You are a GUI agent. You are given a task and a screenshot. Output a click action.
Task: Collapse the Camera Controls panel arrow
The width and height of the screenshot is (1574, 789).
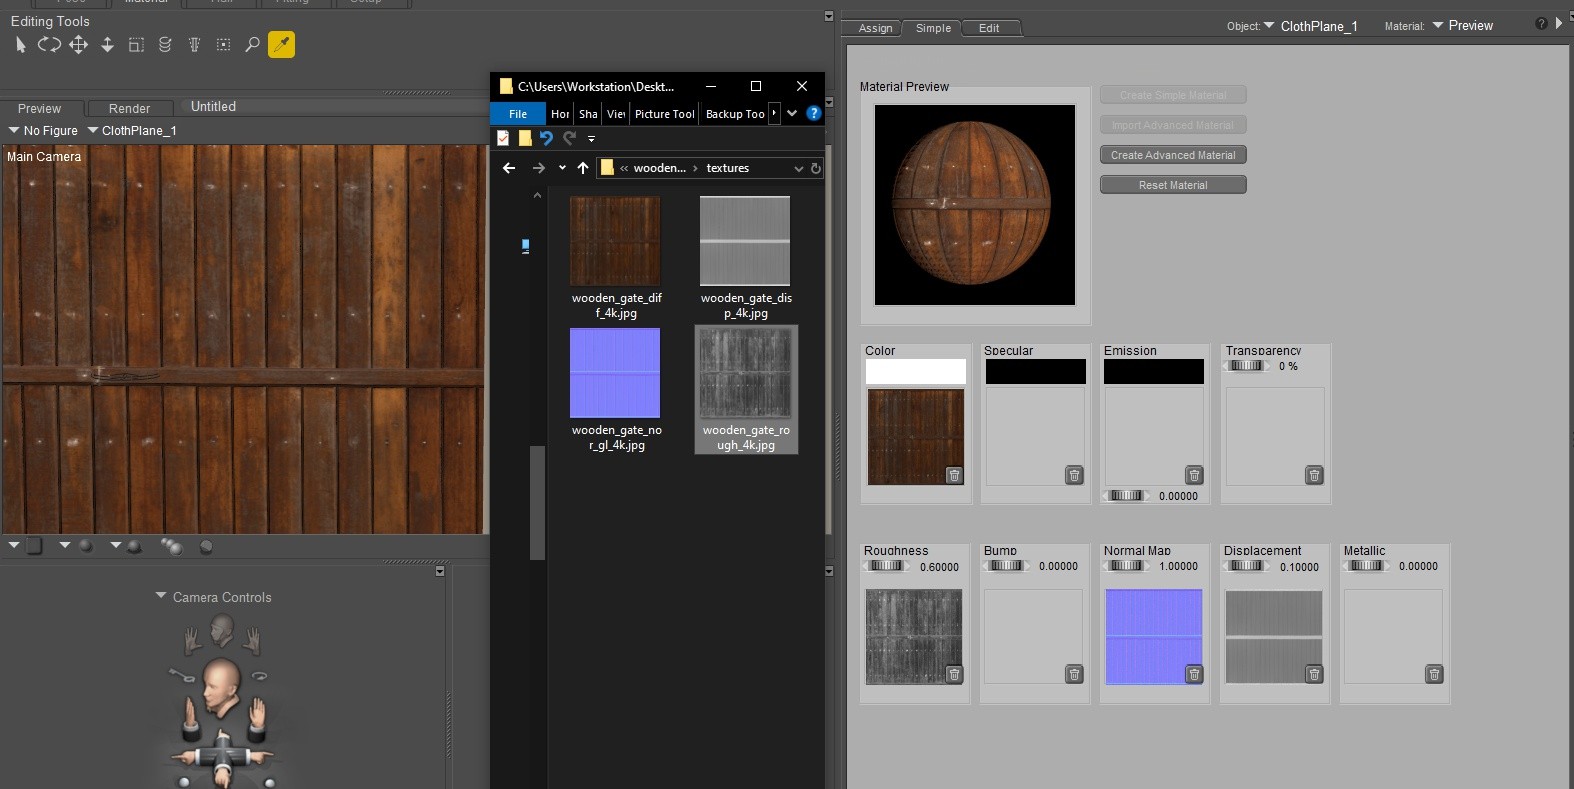(161, 596)
